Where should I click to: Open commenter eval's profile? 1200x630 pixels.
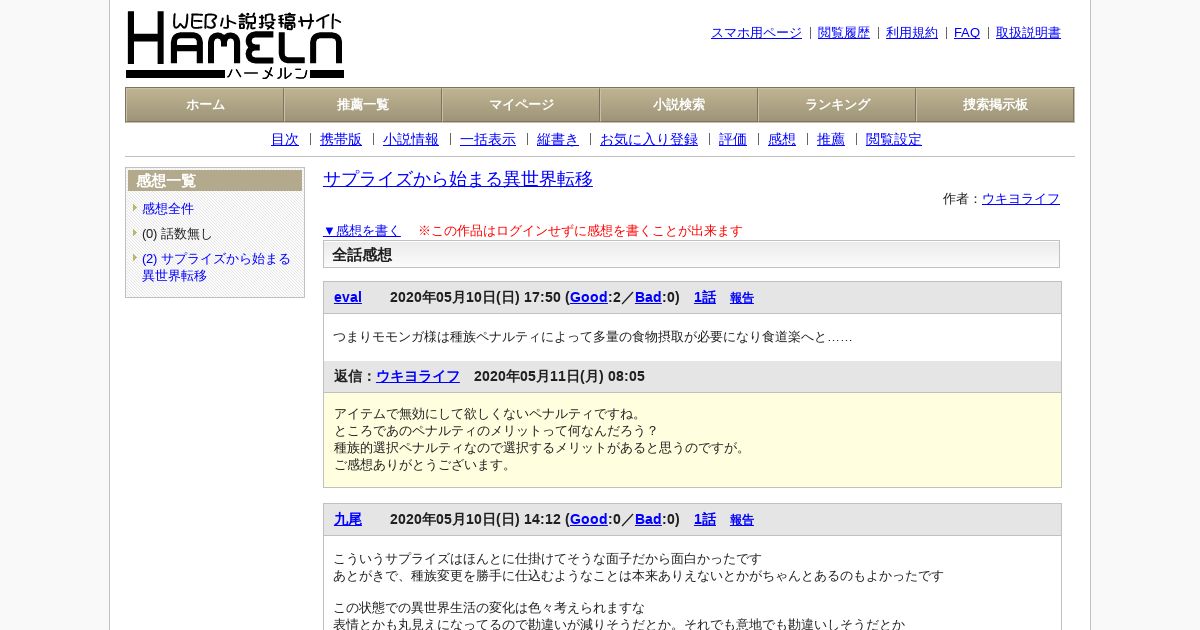click(x=348, y=297)
